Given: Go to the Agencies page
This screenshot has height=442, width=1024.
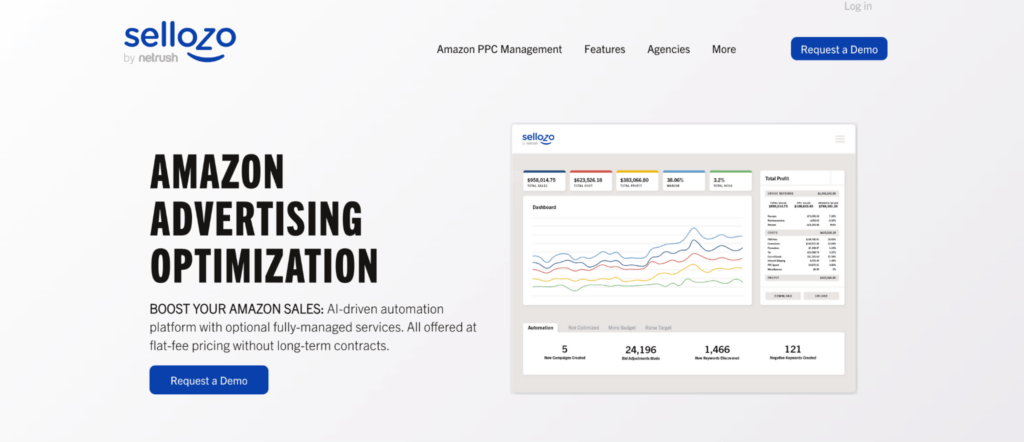Looking at the screenshot, I should [668, 49].
